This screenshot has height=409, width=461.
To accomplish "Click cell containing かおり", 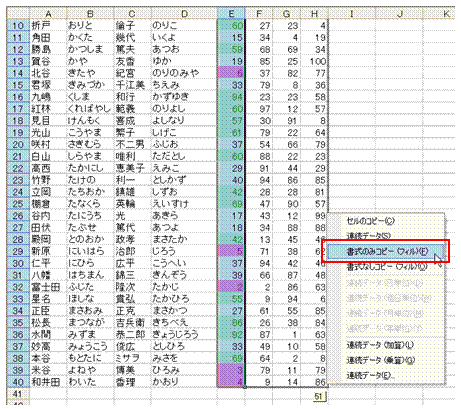I will tap(184, 382).
